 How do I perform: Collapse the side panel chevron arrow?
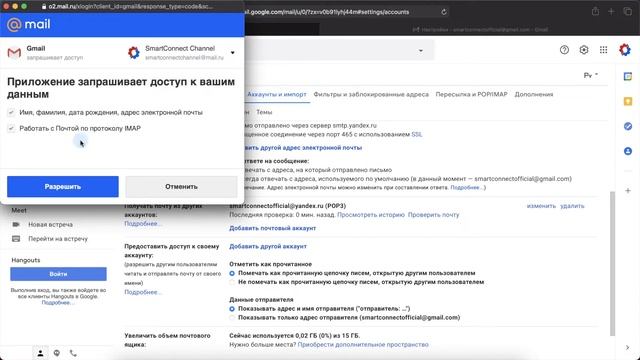pos(627,347)
